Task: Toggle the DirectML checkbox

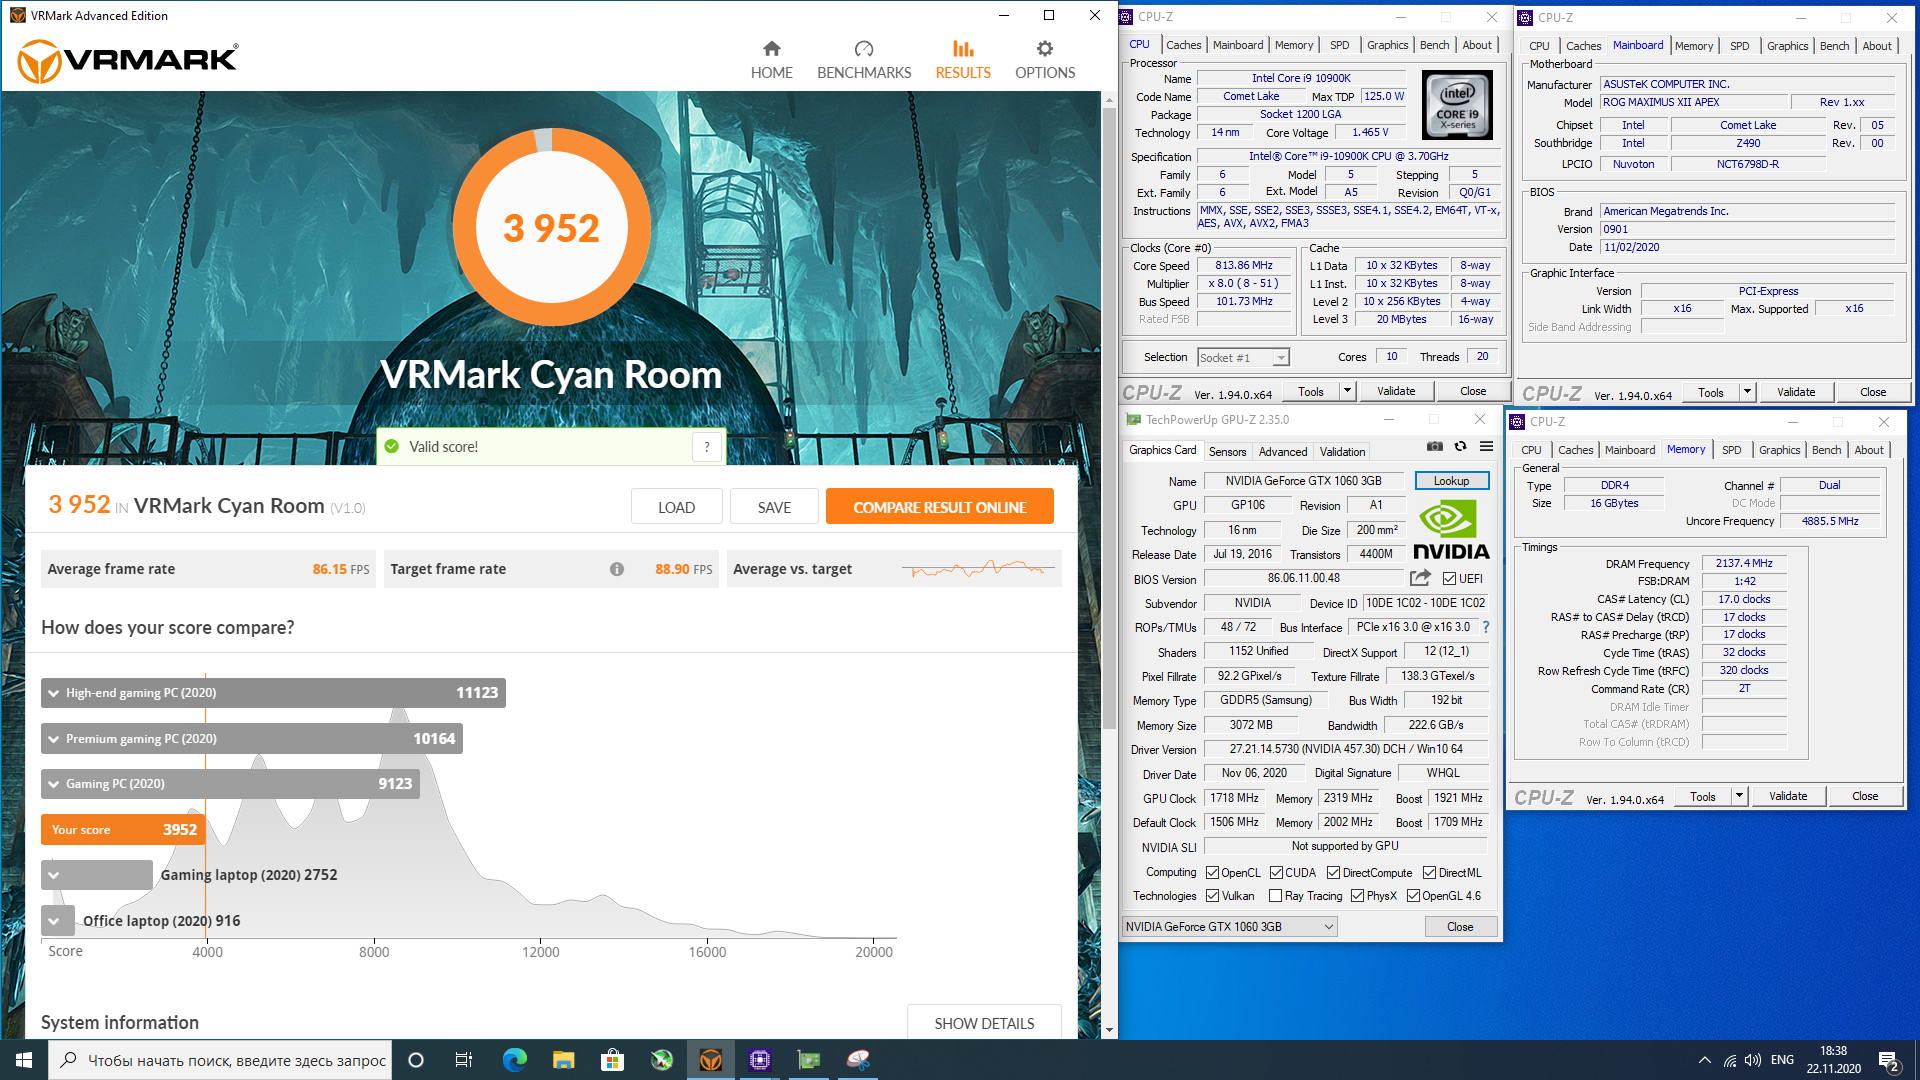Action: coord(1430,873)
